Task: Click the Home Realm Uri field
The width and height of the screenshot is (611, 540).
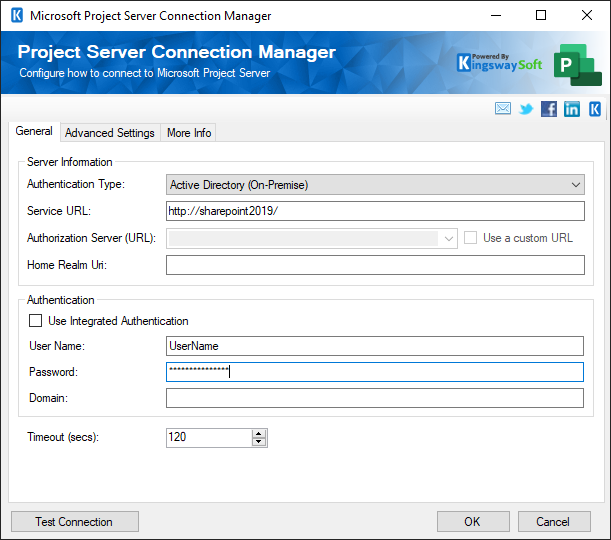Action: [375, 265]
